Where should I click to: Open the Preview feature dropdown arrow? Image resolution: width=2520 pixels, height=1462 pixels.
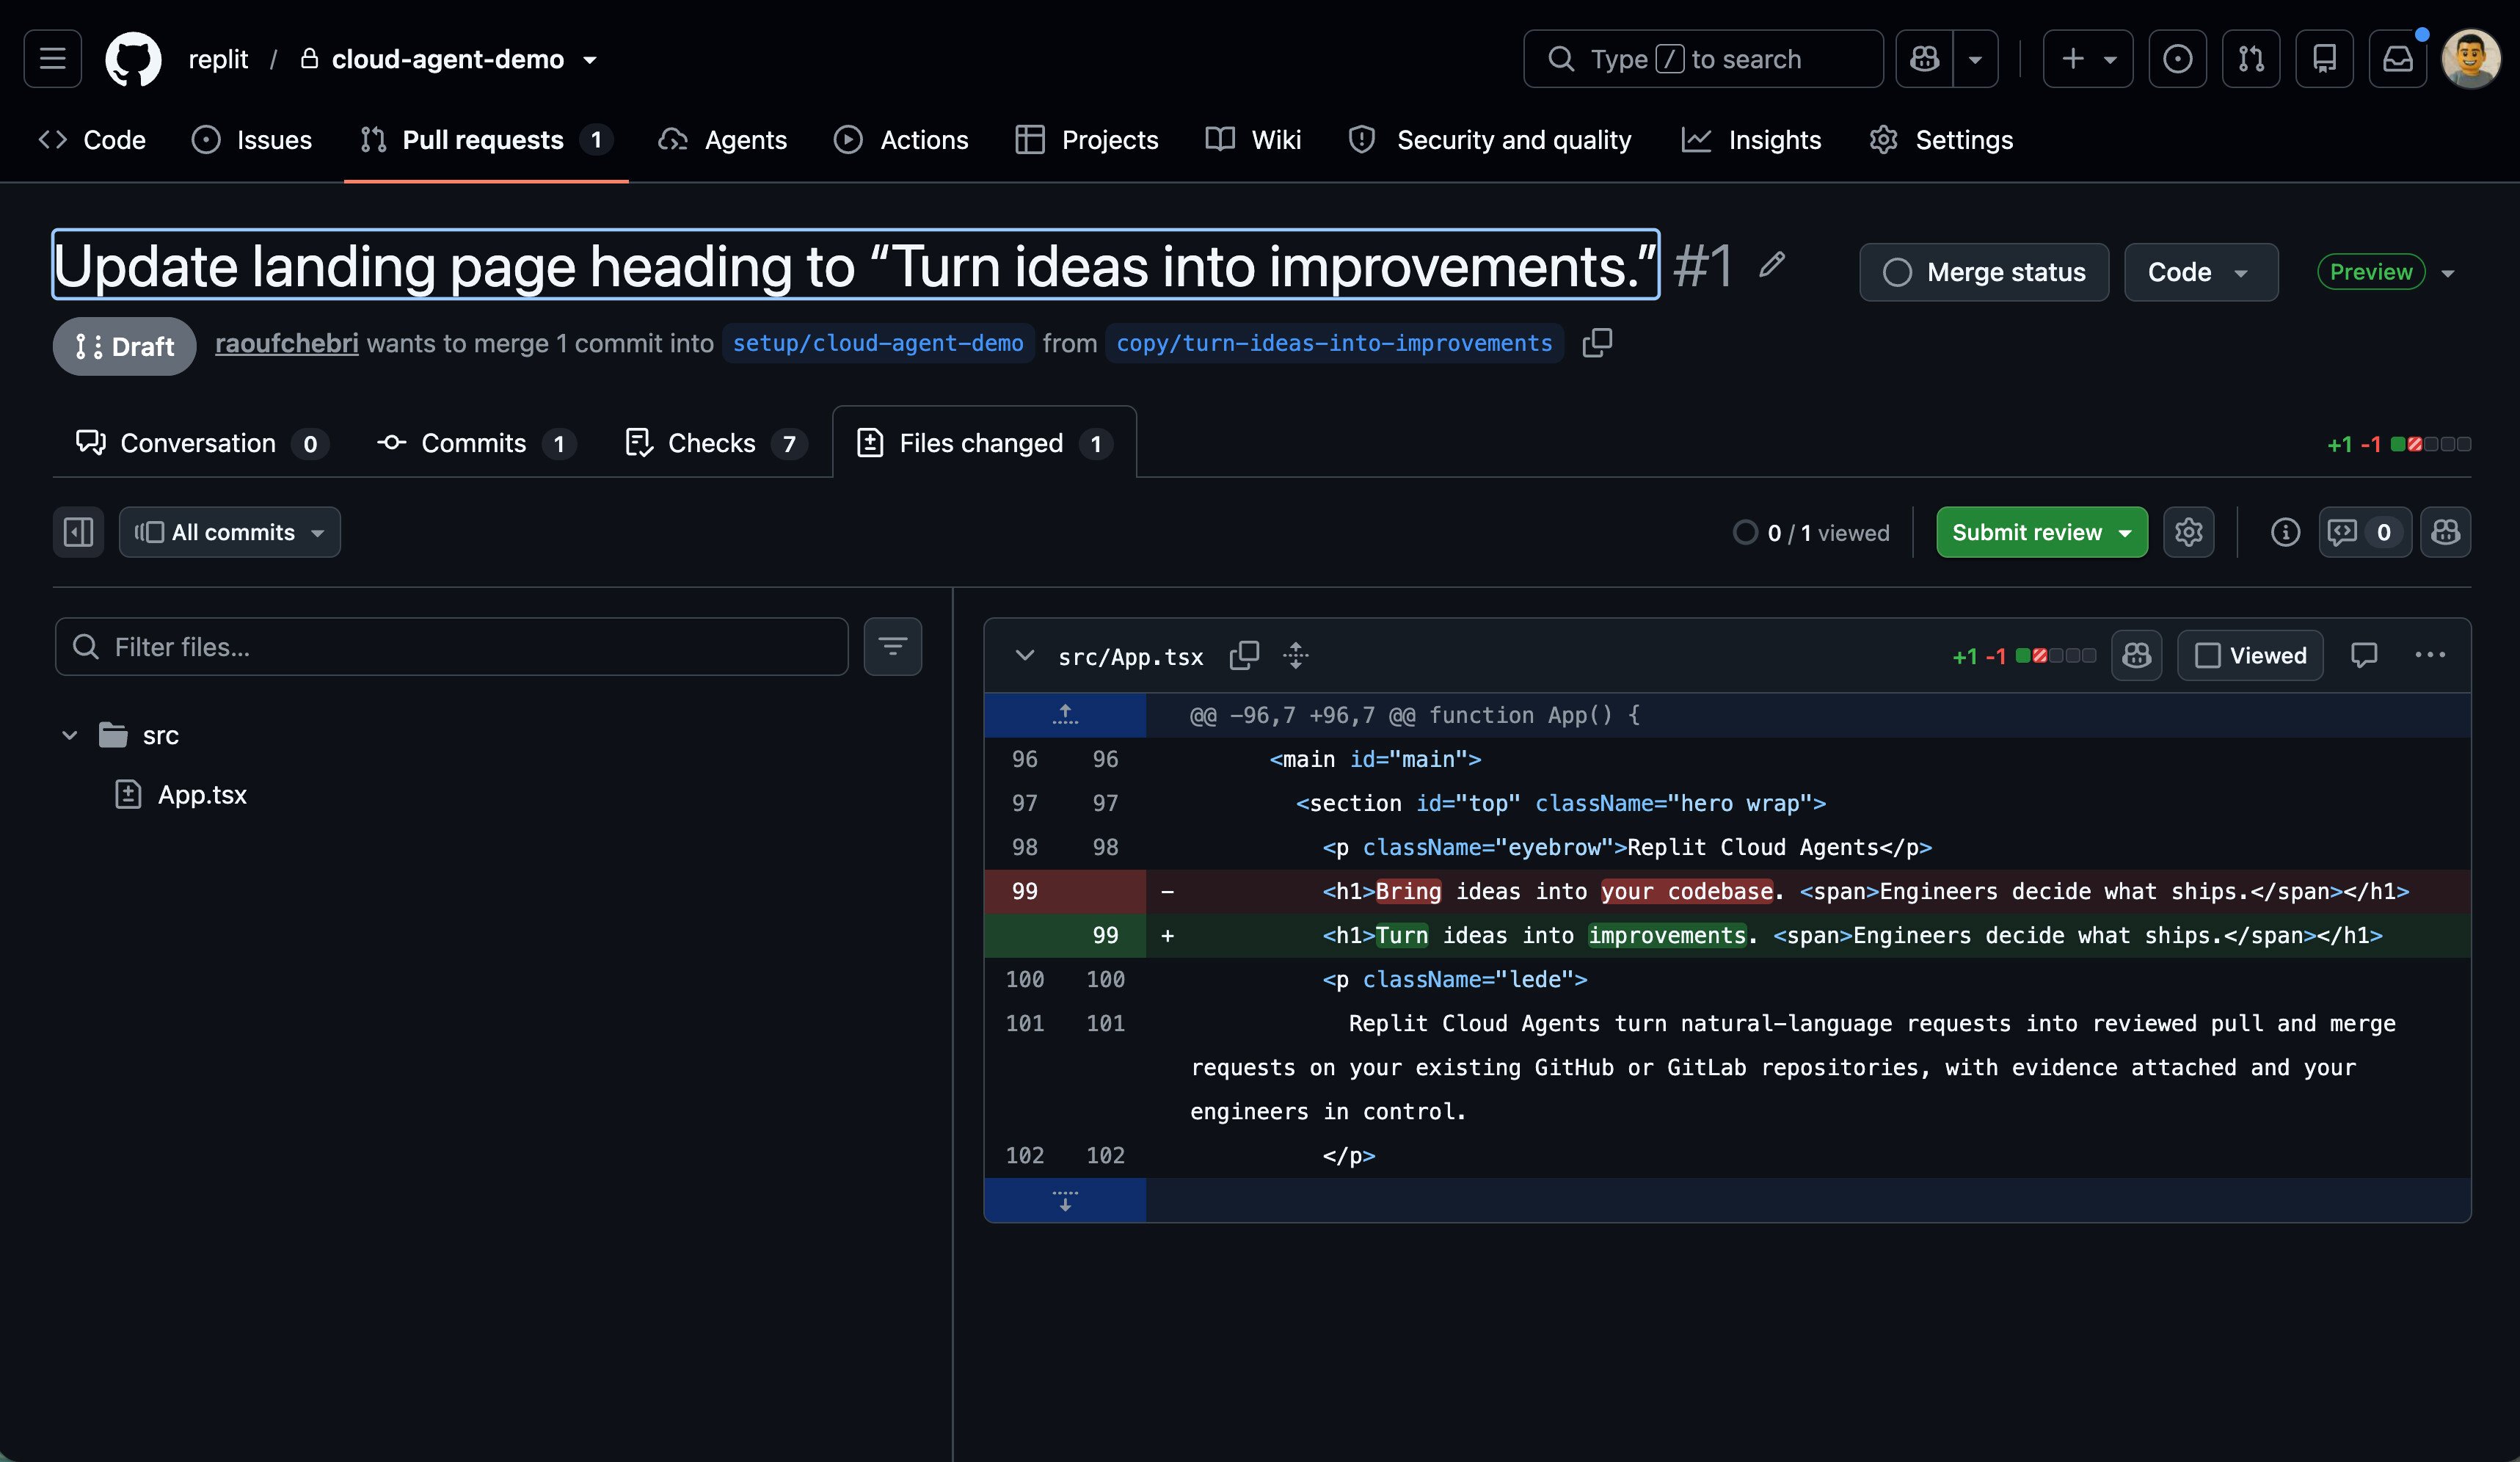pyautogui.click(x=2448, y=273)
